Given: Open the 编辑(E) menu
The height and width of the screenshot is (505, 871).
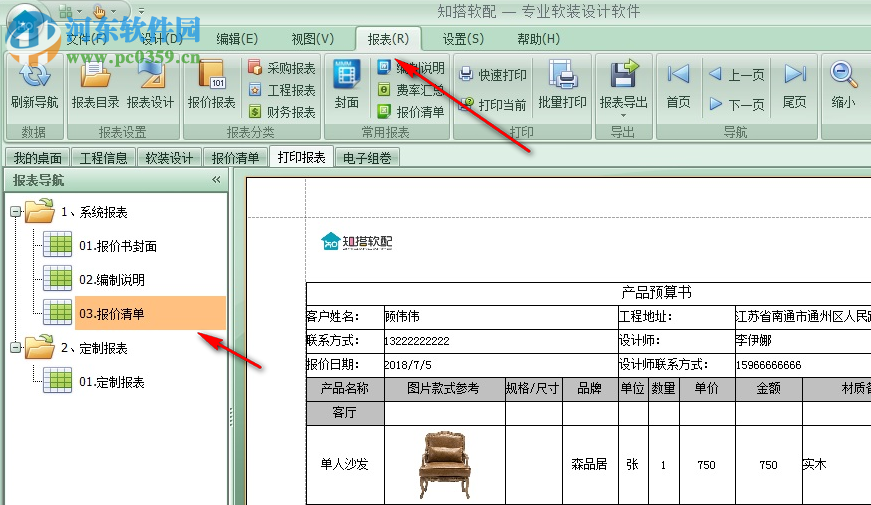Looking at the screenshot, I should (x=237, y=39).
